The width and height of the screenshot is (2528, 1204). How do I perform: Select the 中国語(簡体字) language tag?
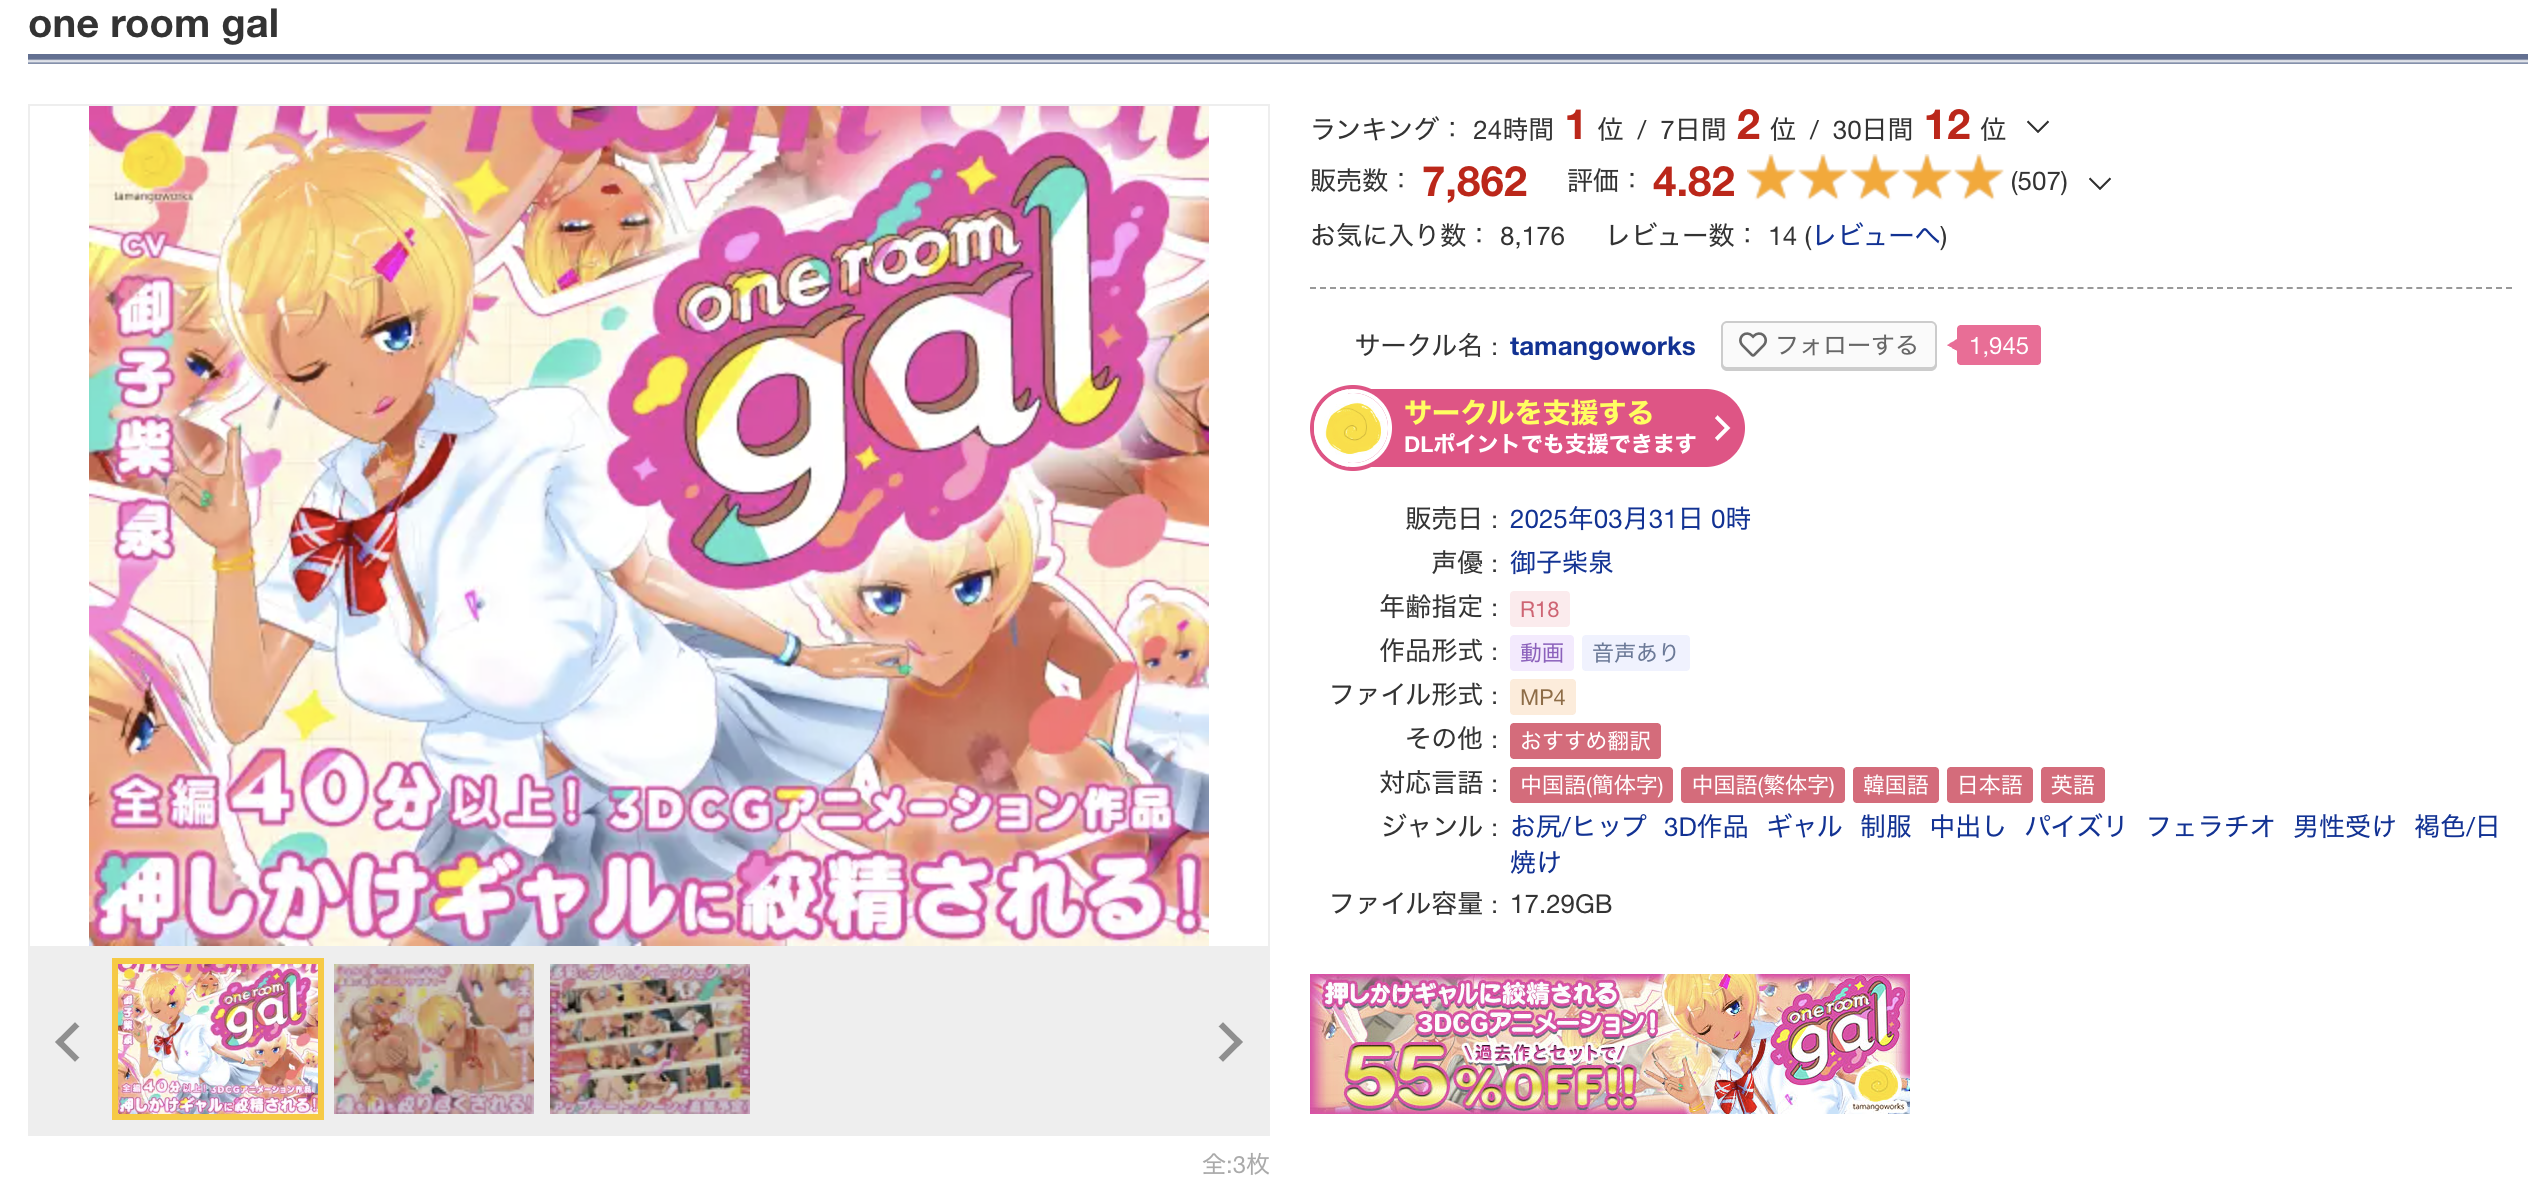1591,785
